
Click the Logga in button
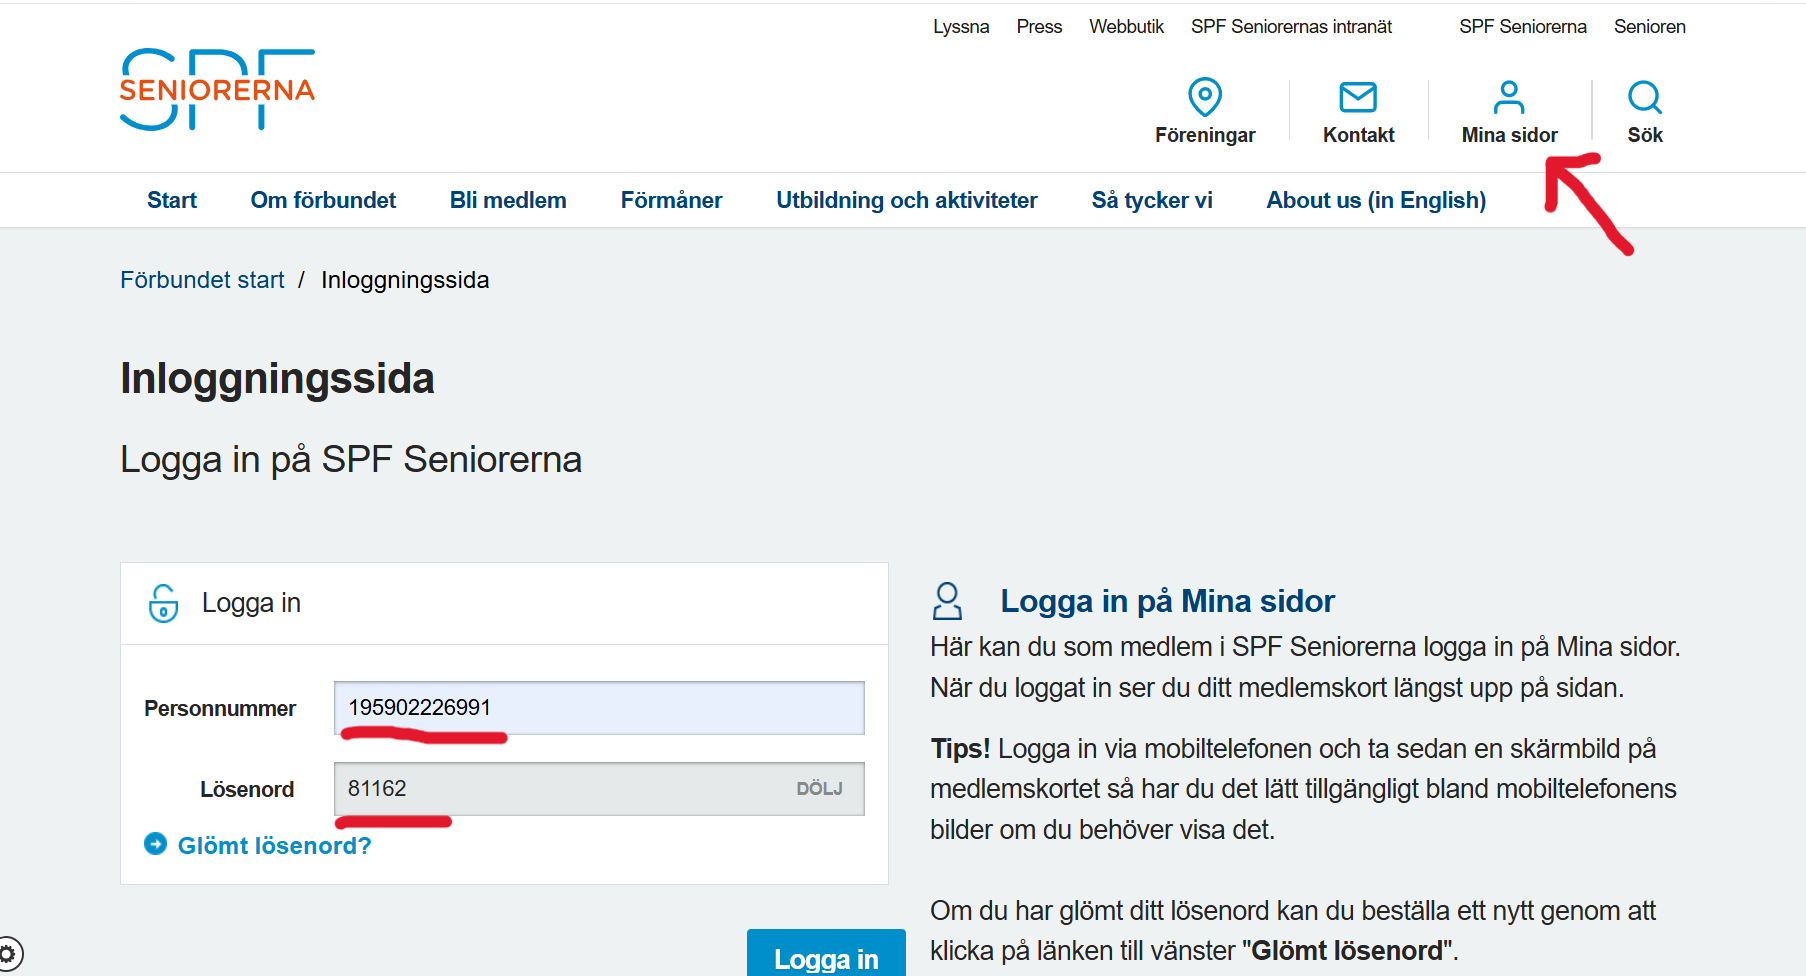point(826,955)
